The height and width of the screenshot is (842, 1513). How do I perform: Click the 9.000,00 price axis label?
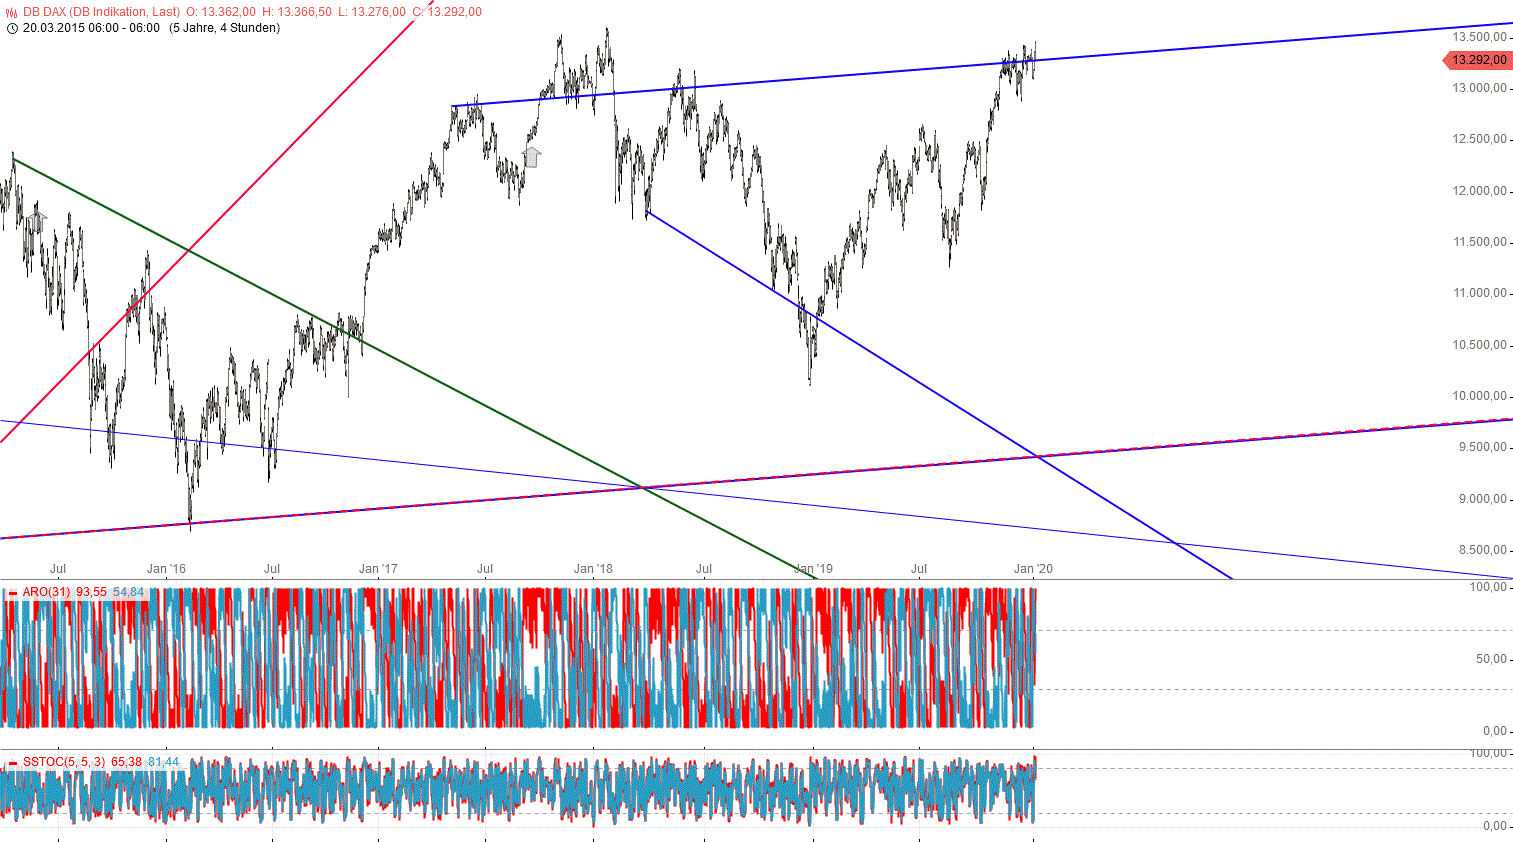[x=1482, y=499]
